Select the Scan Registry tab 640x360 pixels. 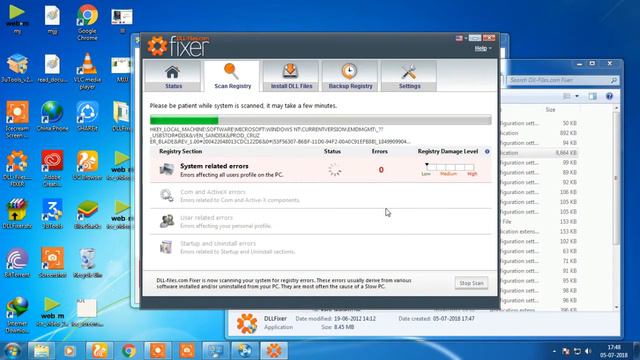(x=232, y=76)
